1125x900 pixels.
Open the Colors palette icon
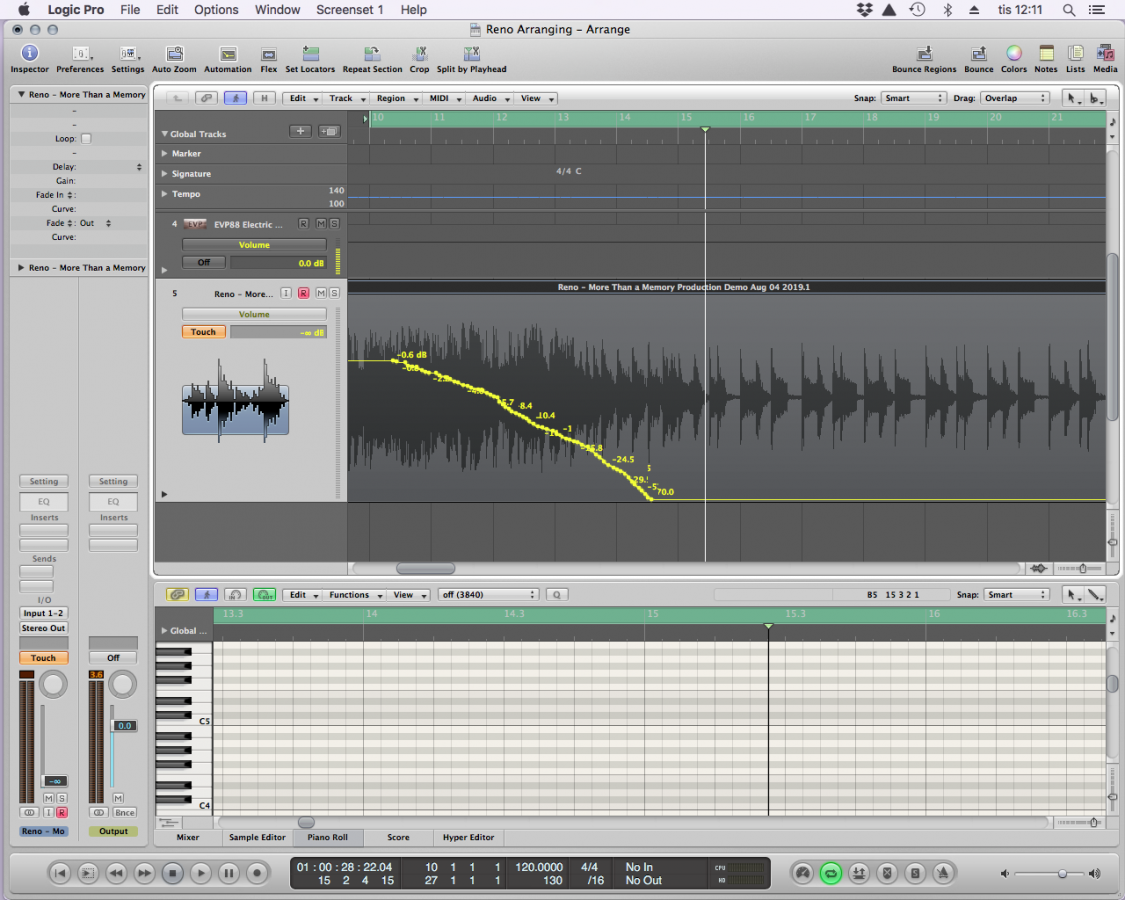(1013, 54)
